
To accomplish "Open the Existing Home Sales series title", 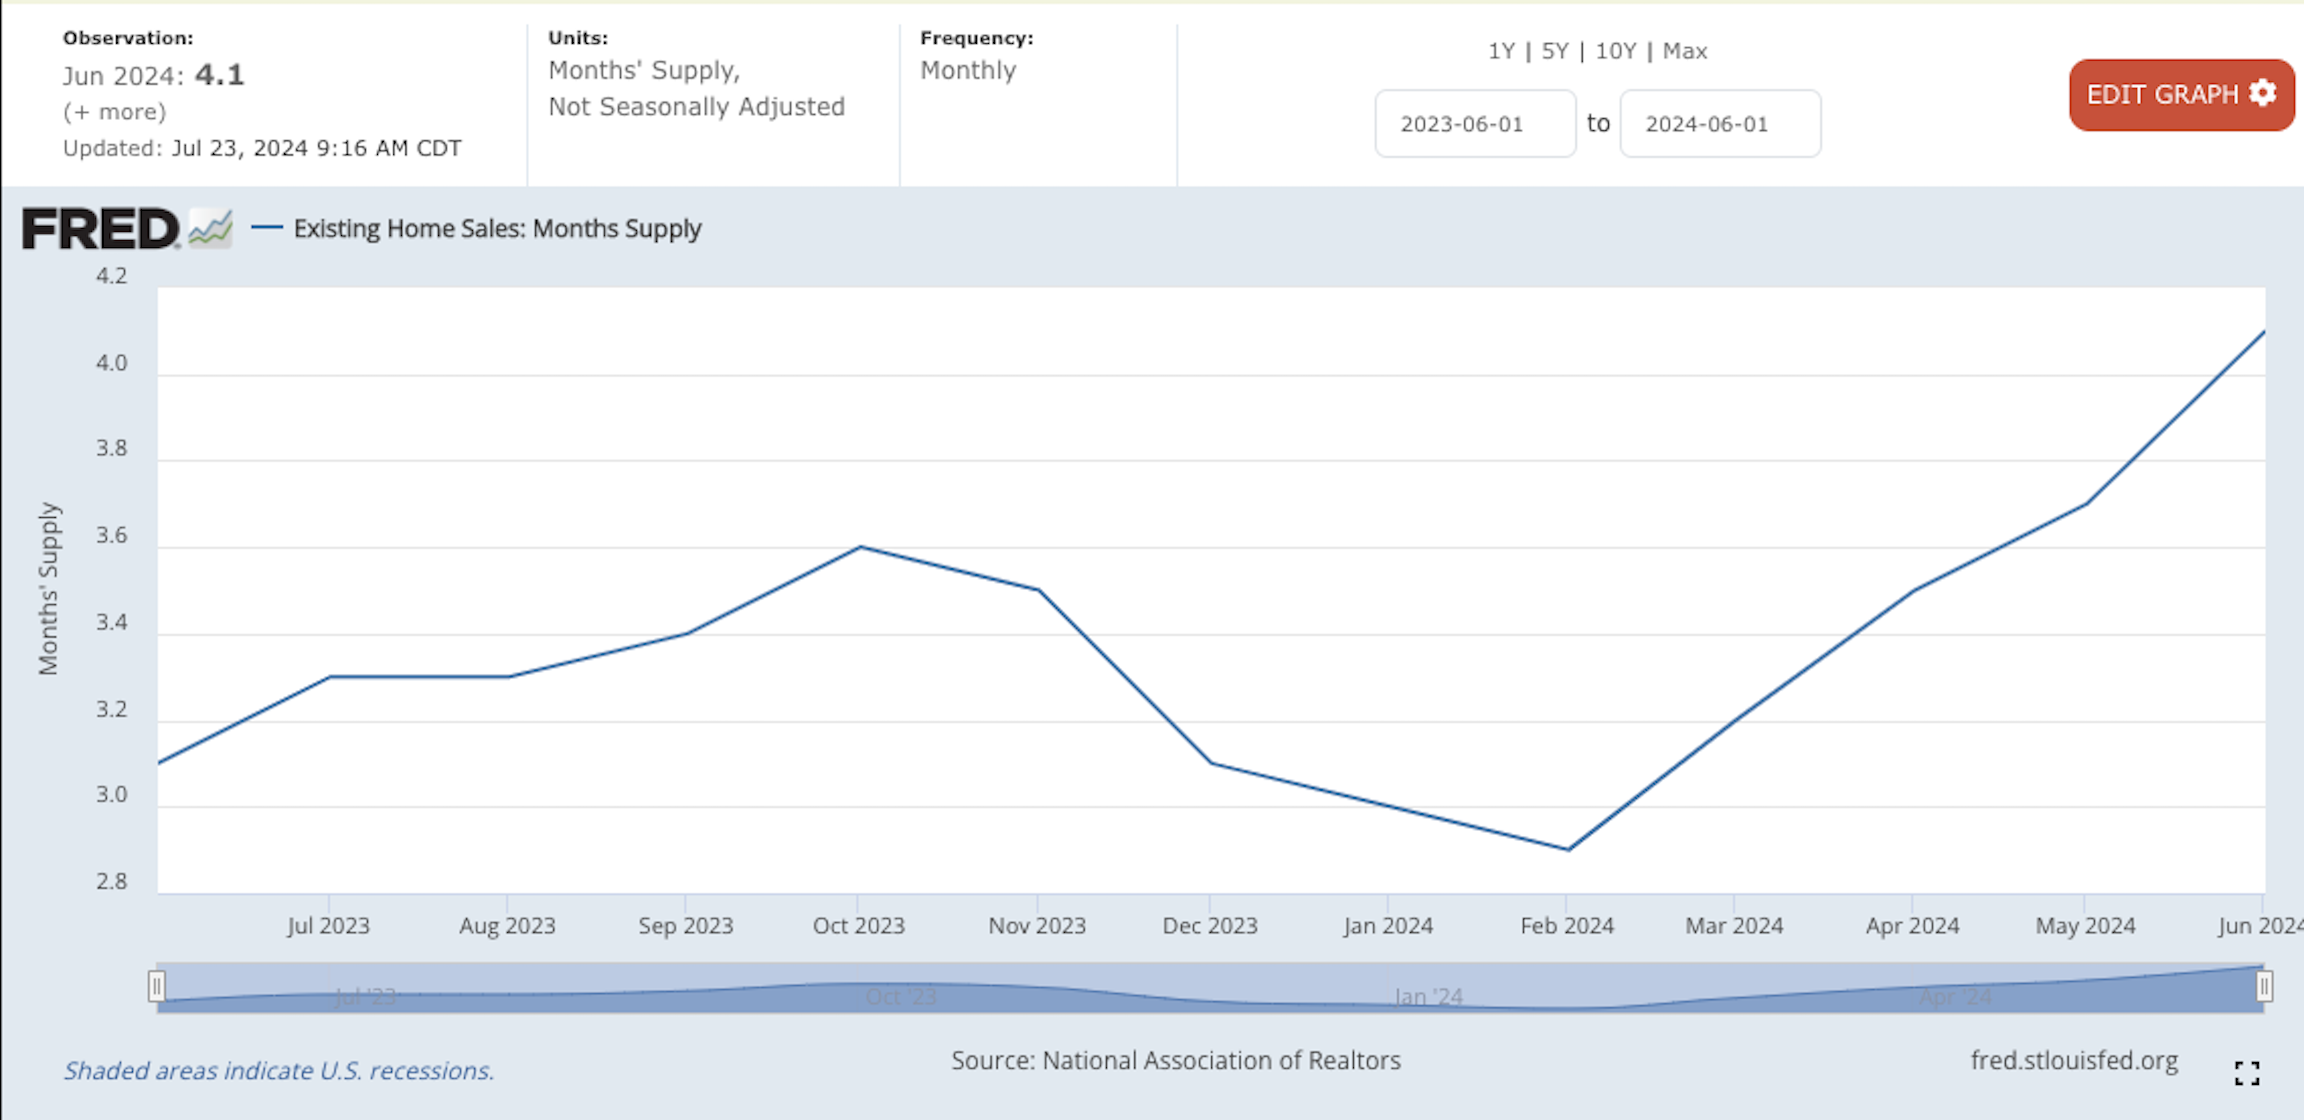I will click(x=497, y=229).
